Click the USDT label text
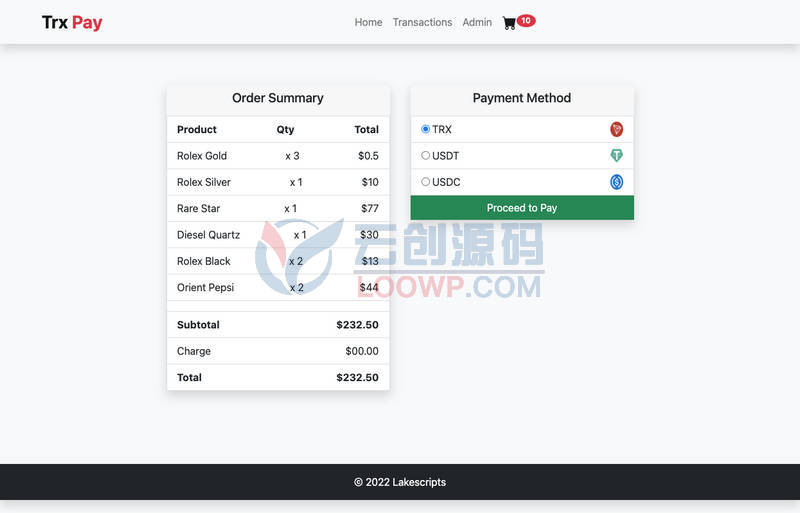800x513 pixels. (x=445, y=156)
